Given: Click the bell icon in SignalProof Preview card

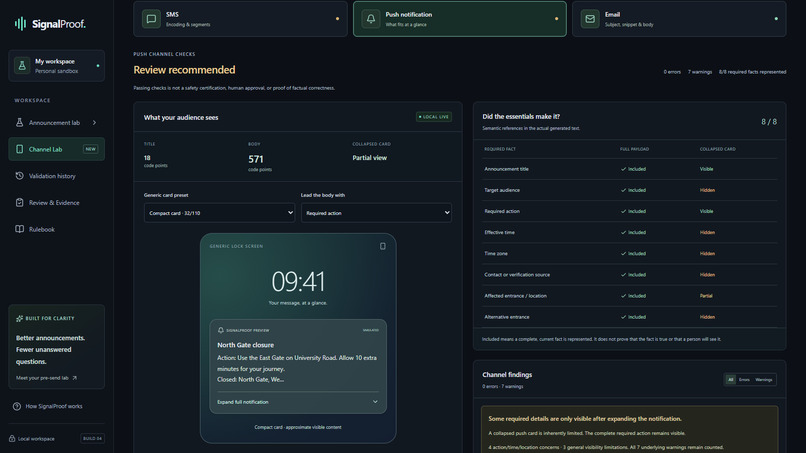Looking at the screenshot, I should [221, 330].
